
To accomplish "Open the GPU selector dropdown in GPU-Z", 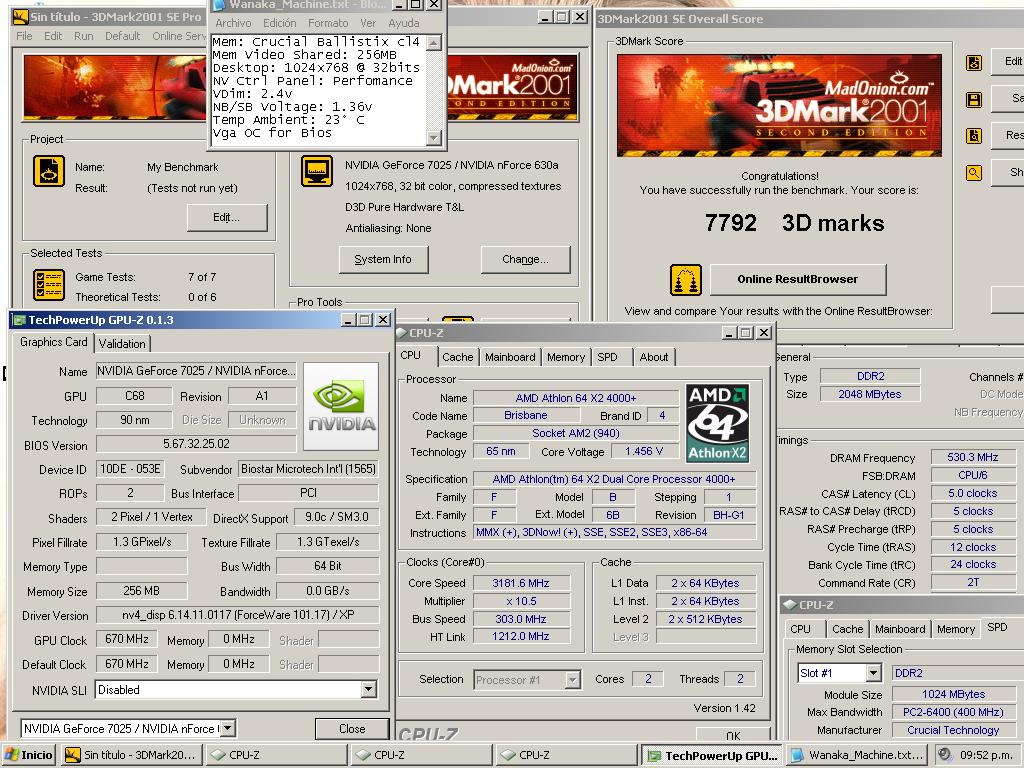I will pos(227,728).
